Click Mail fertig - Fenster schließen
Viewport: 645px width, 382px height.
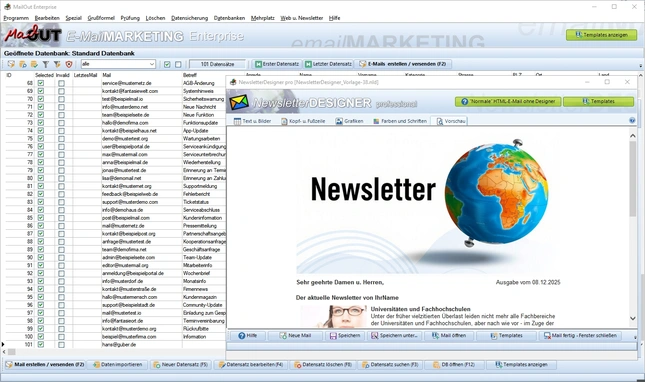580,336
